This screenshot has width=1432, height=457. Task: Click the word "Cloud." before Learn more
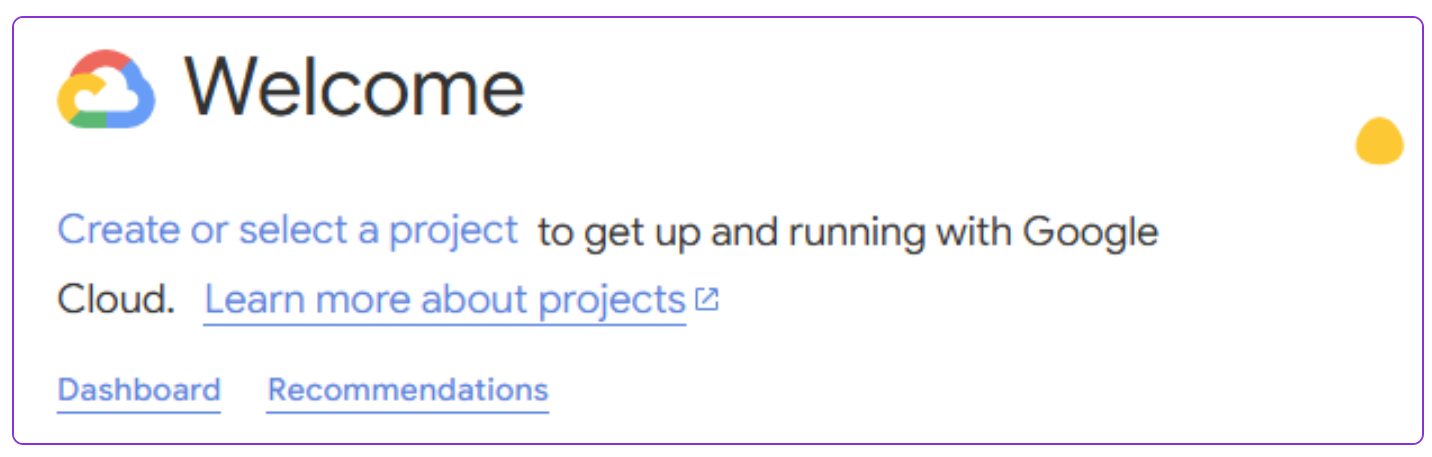[116, 299]
